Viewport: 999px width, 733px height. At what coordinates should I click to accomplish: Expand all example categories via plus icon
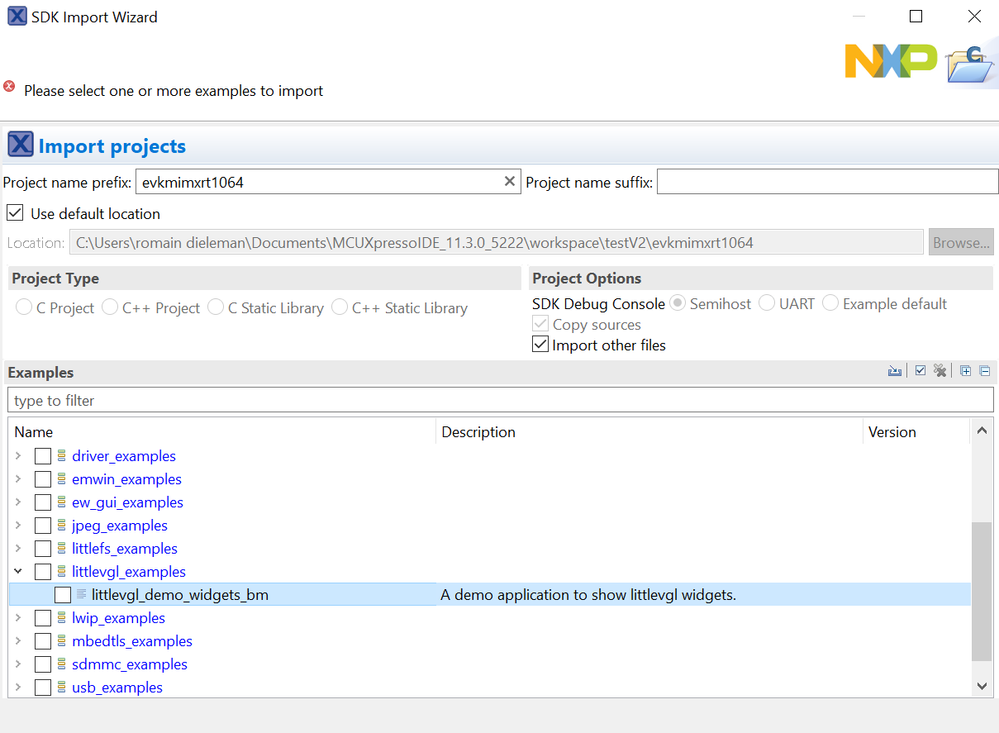point(965,370)
